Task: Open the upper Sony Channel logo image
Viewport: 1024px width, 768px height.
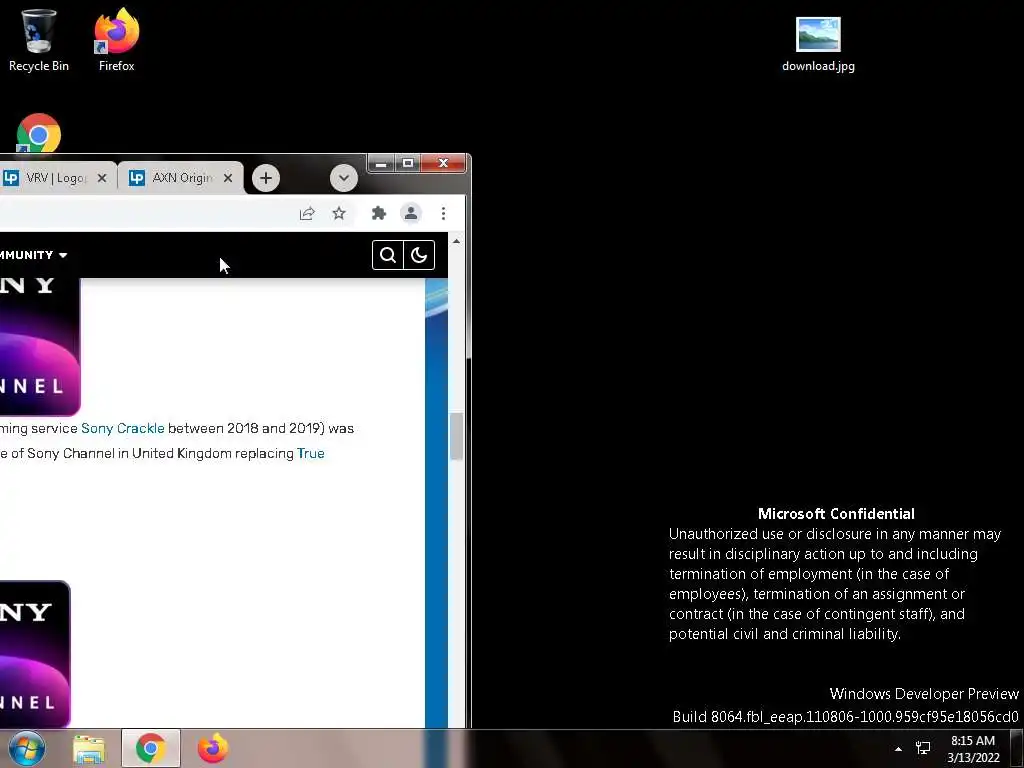Action: pos(39,347)
